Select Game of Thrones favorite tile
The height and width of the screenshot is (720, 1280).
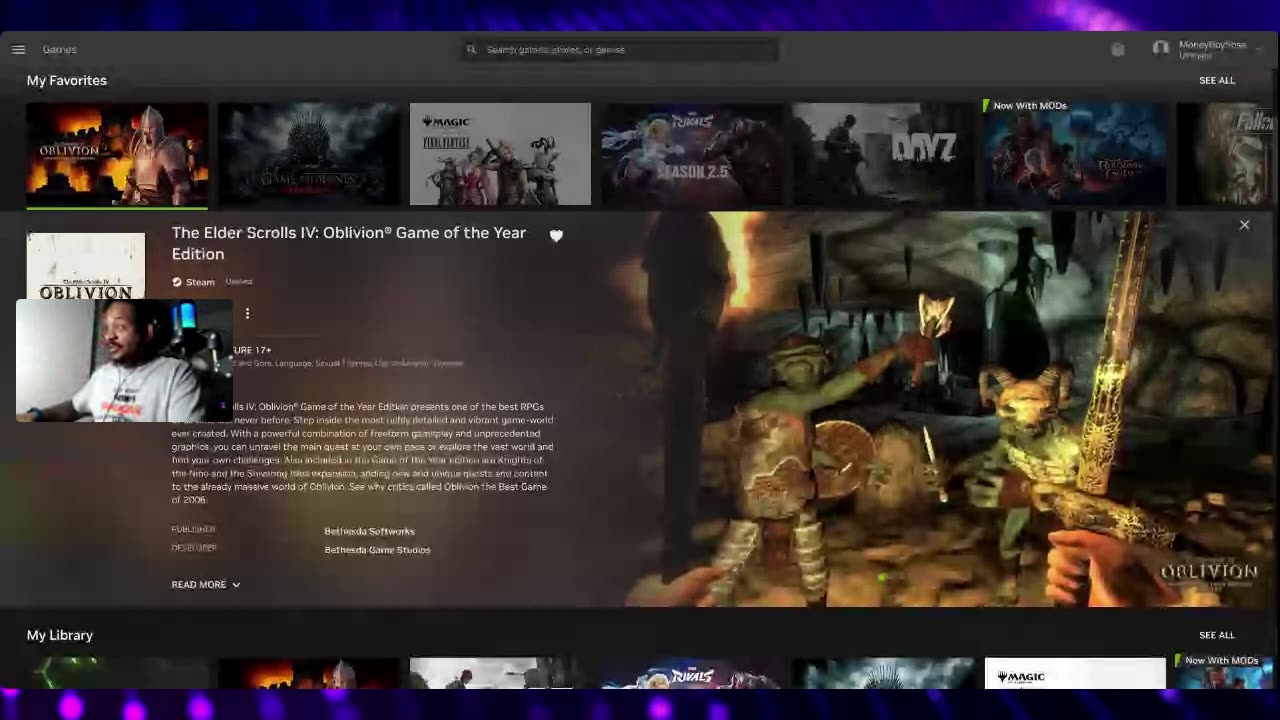pos(309,154)
